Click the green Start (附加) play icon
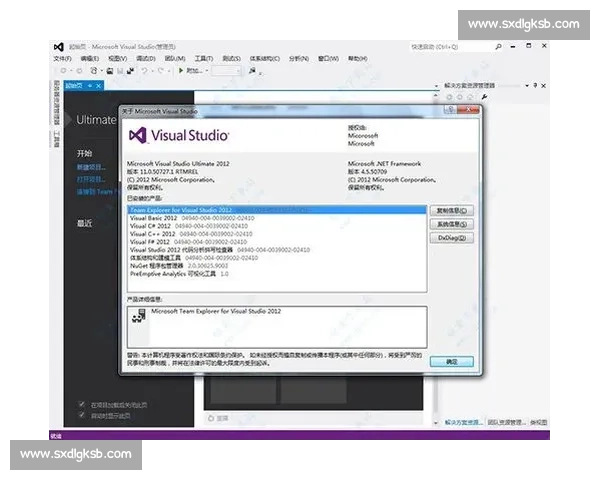The image size is (600, 480). click(x=181, y=70)
